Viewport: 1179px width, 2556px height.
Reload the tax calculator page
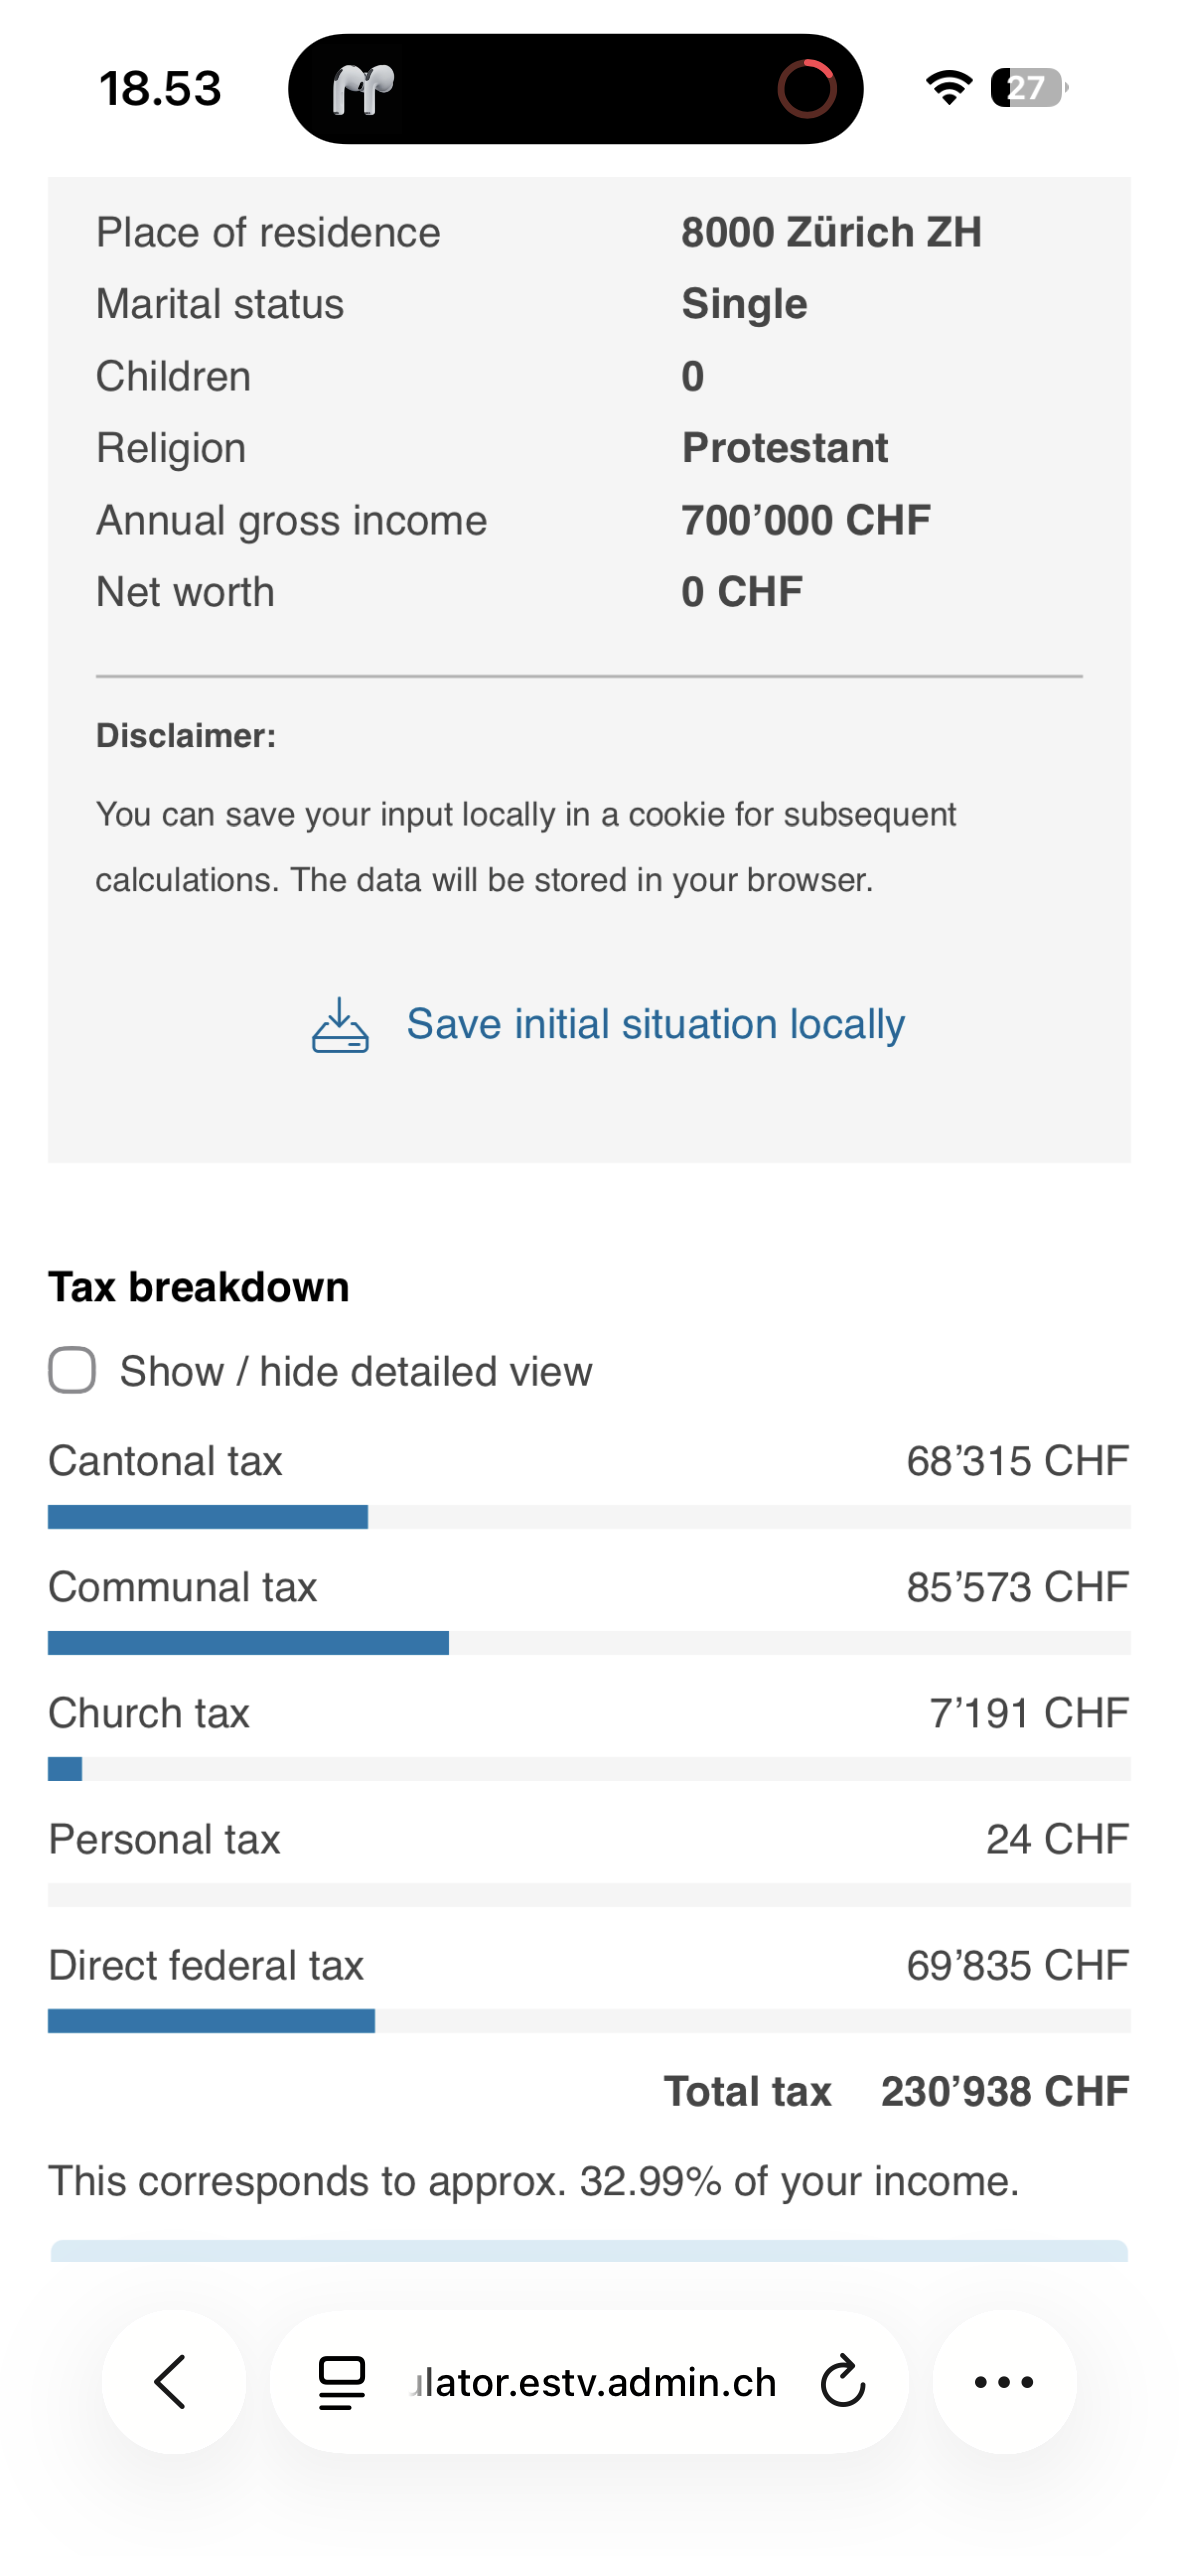click(843, 2381)
